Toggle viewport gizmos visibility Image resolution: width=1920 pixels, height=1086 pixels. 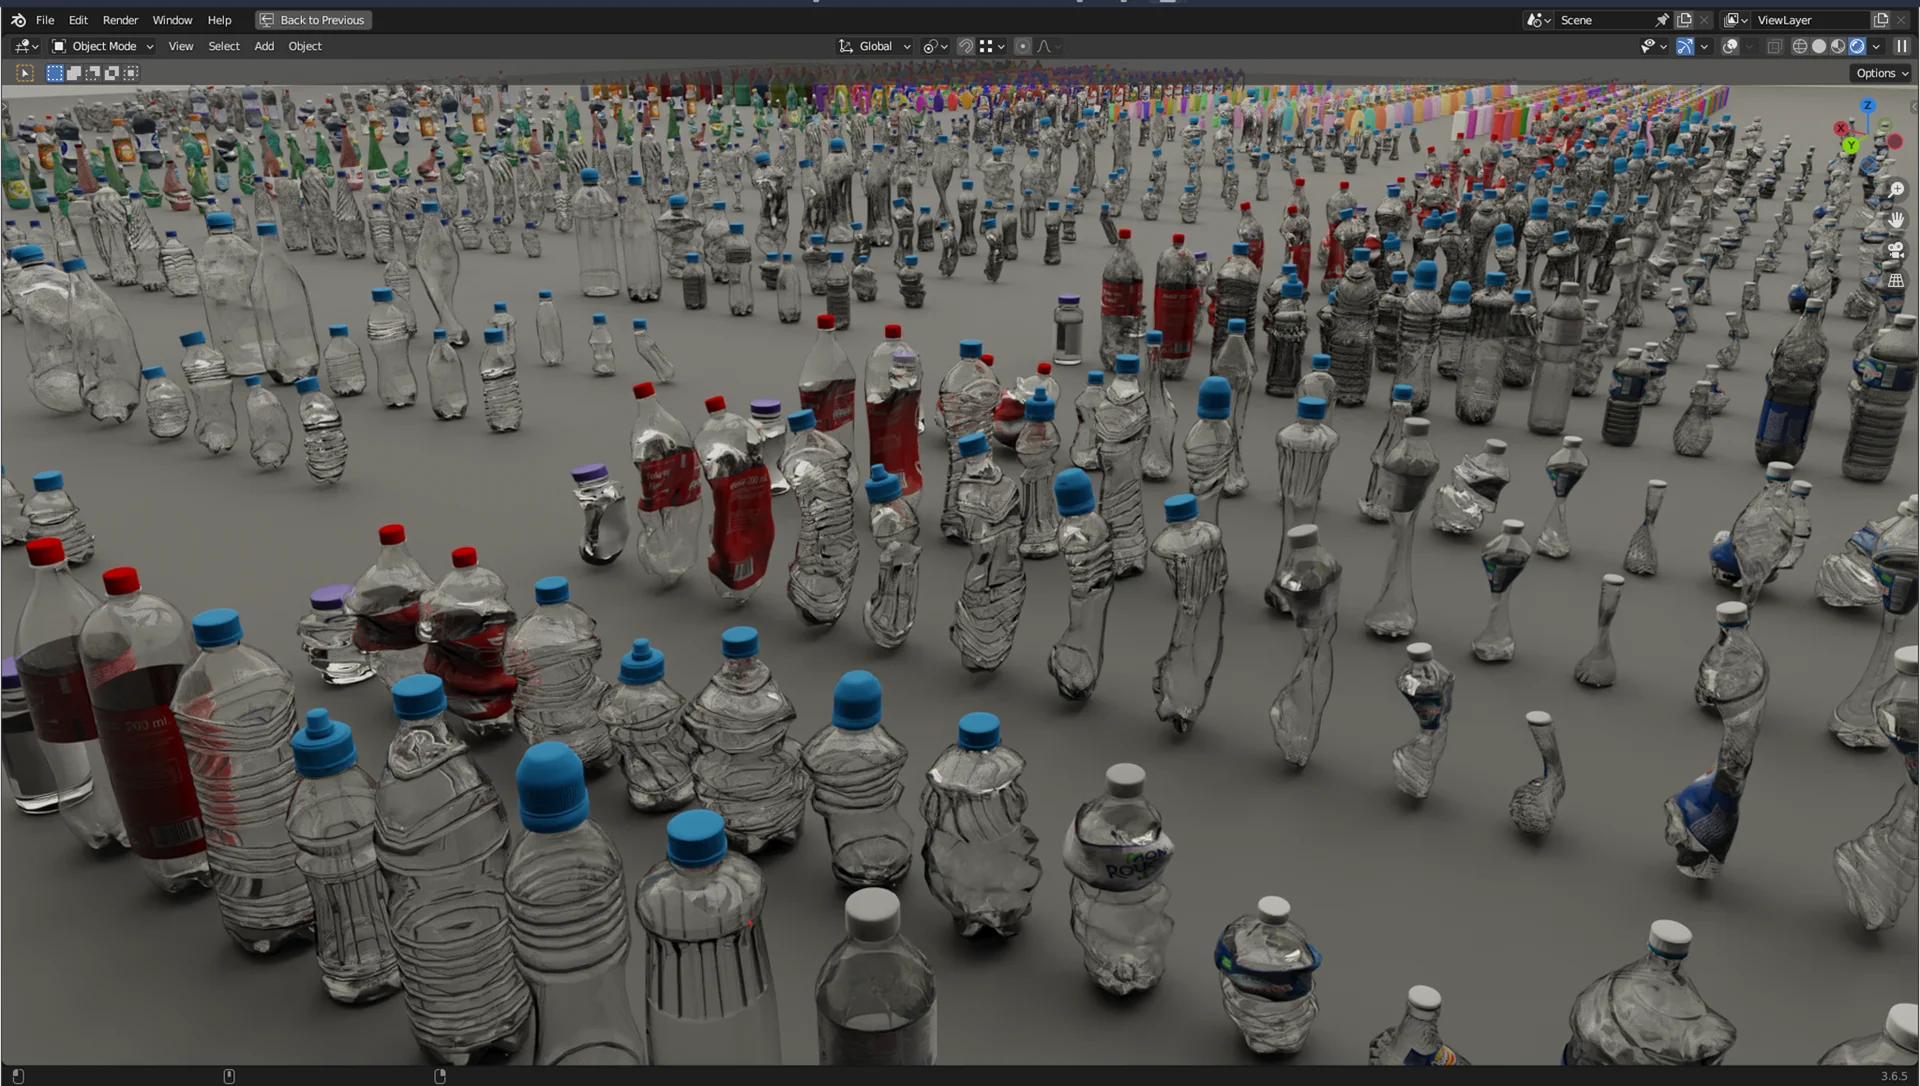point(1684,46)
